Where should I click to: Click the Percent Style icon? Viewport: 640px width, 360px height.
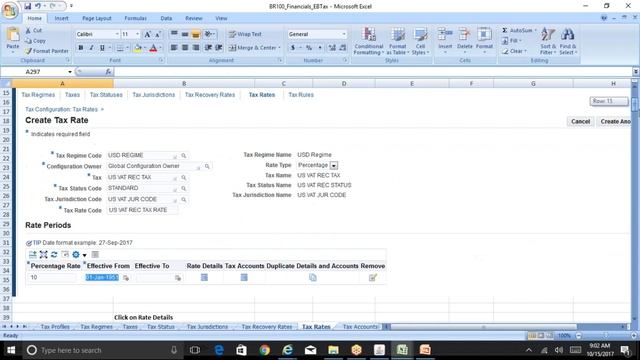point(309,48)
